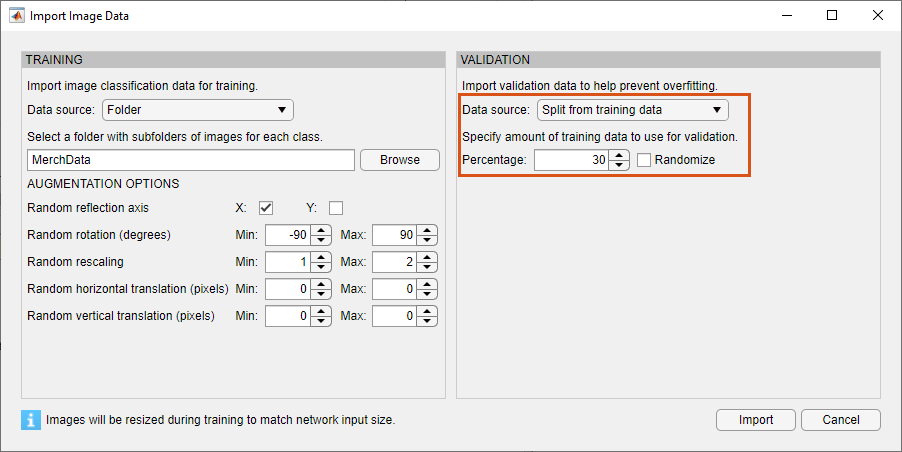Increase rotation Min value with up arrow
This screenshot has width=902, height=452.
pos(320,230)
